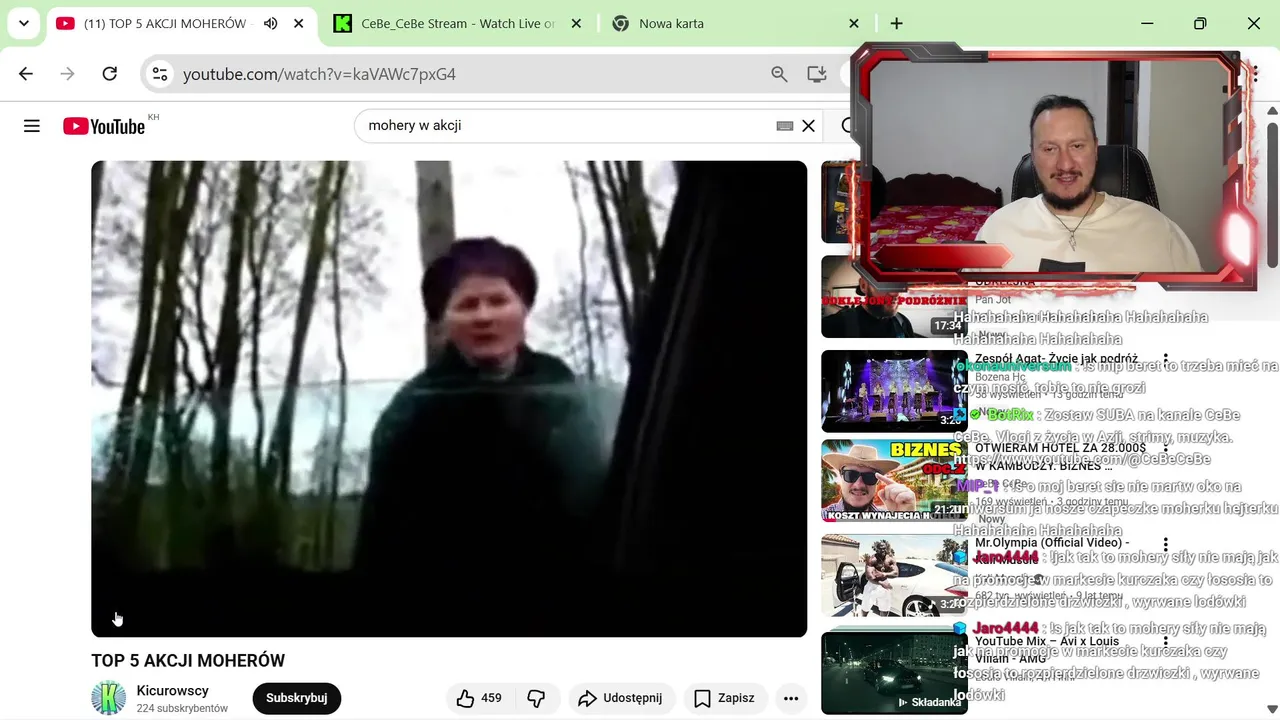Open a new browser tab
This screenshot has height=720, width=1280.
[x=896, y=23]
